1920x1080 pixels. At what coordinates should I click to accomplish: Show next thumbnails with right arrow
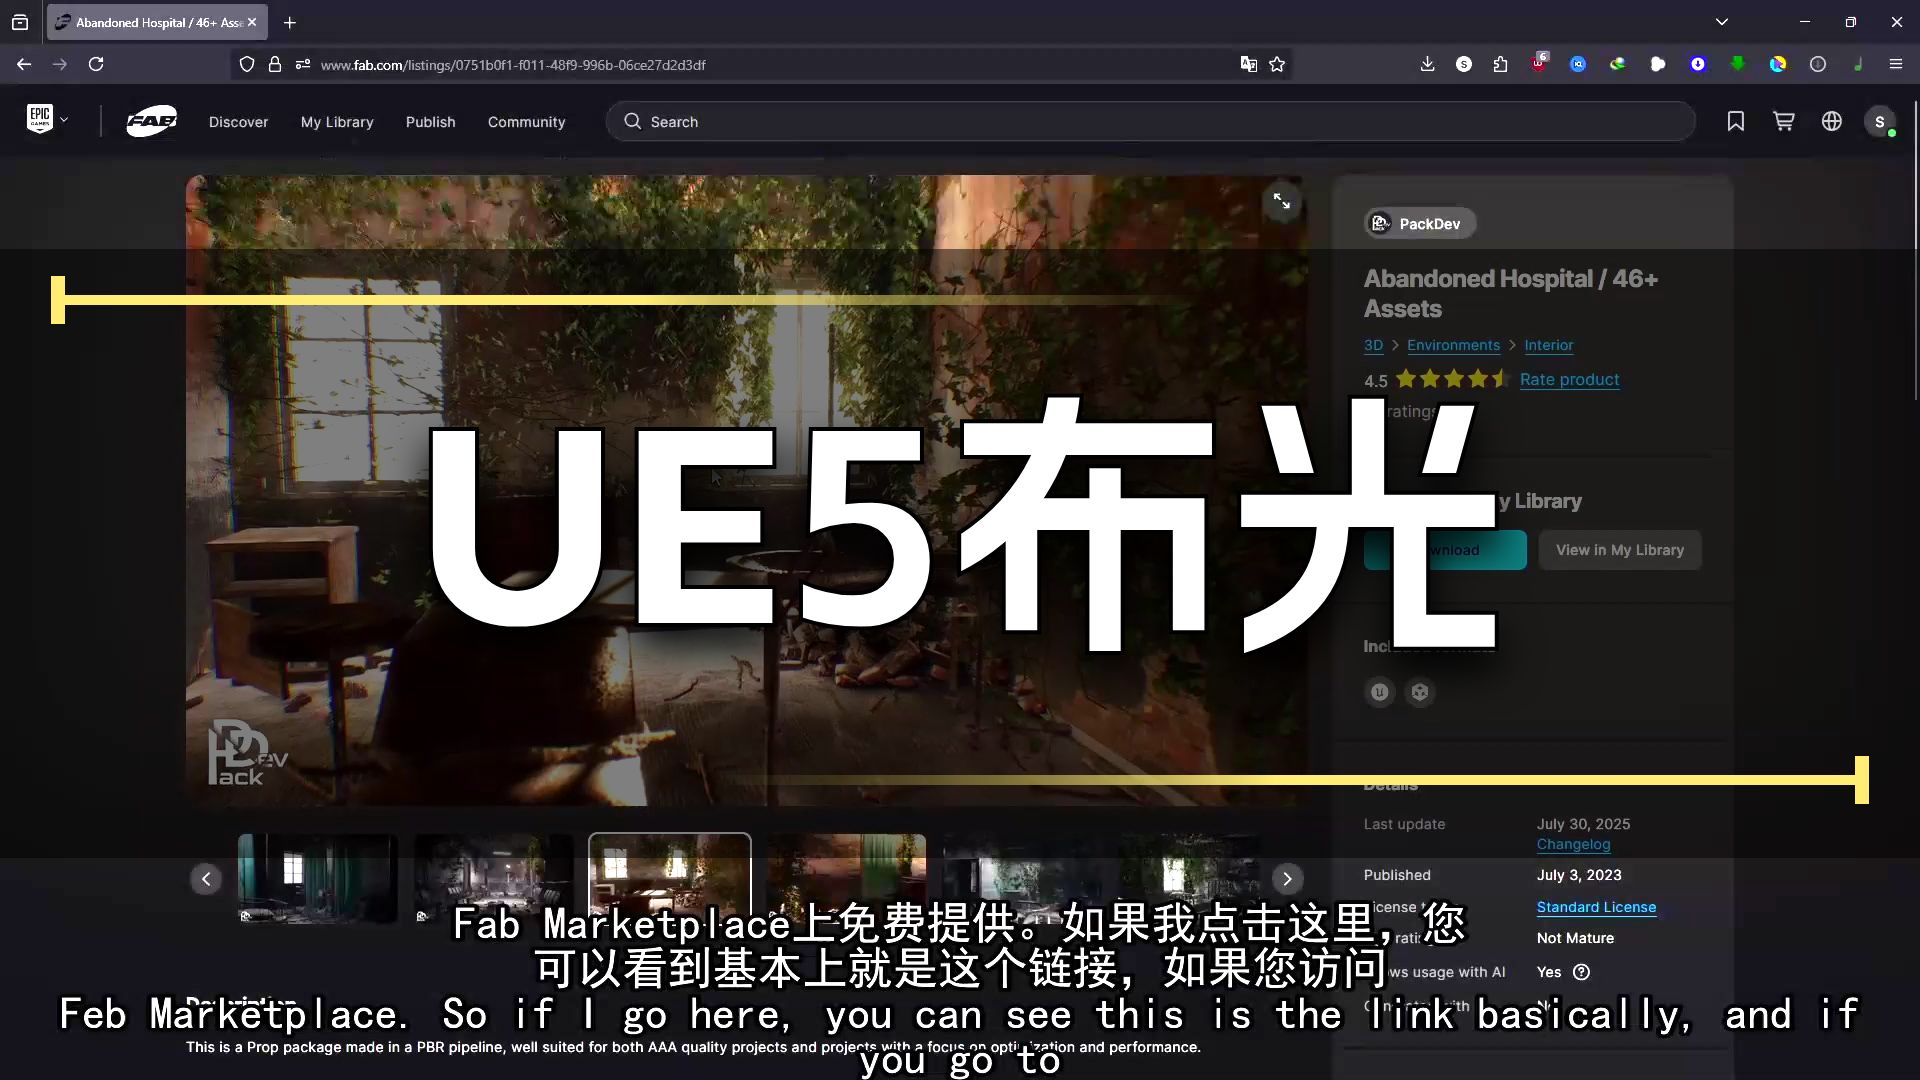(1287, 879)
